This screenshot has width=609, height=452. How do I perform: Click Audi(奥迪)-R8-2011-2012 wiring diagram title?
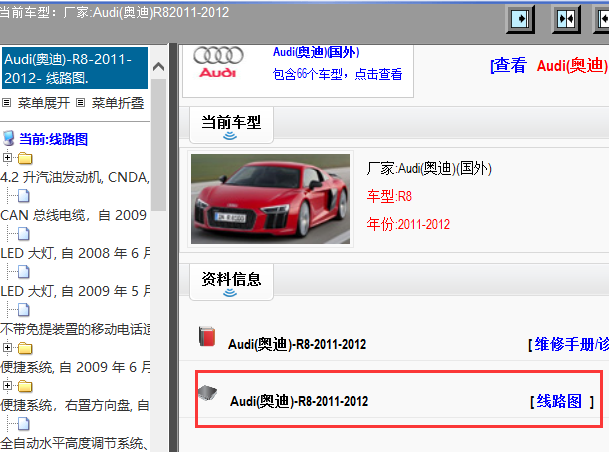299,401
